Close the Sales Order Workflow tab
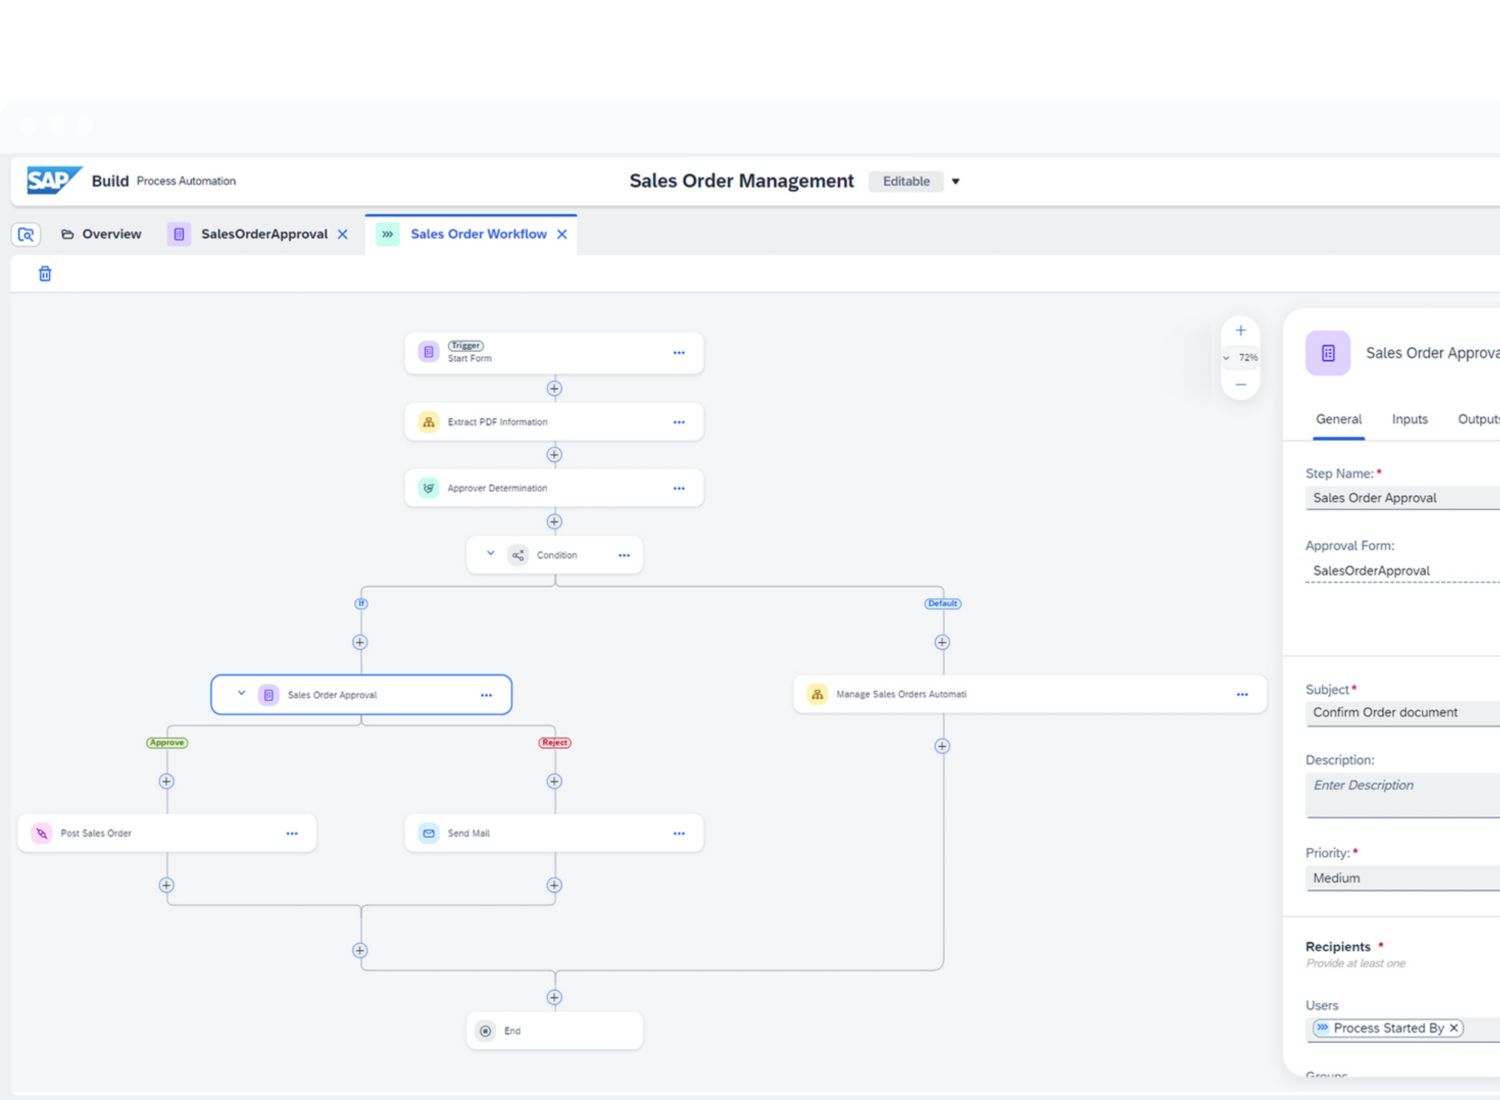This screenshot has height=1100, width=1500. pyautogui.click(x=562, y=234)
